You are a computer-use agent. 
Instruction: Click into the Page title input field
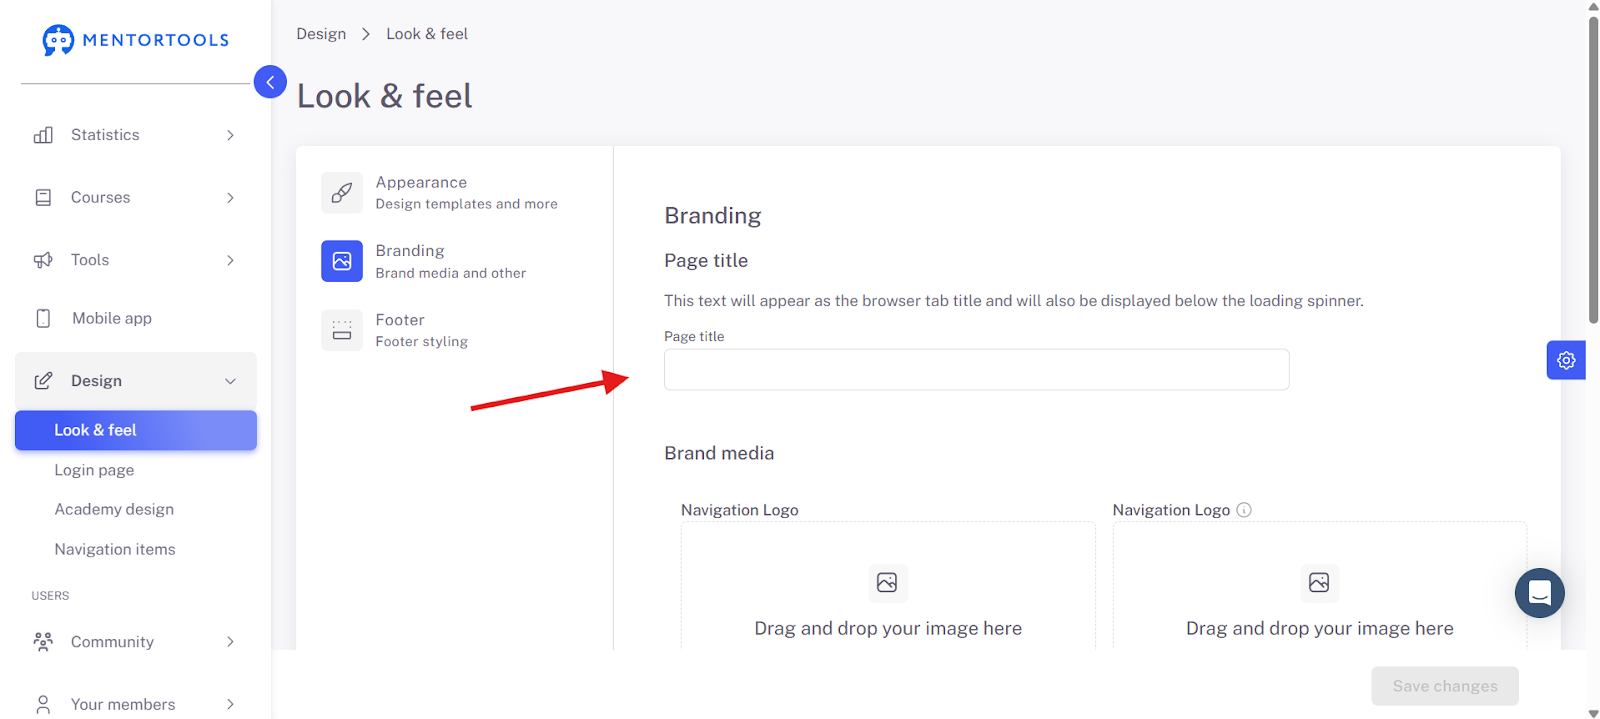977,370
